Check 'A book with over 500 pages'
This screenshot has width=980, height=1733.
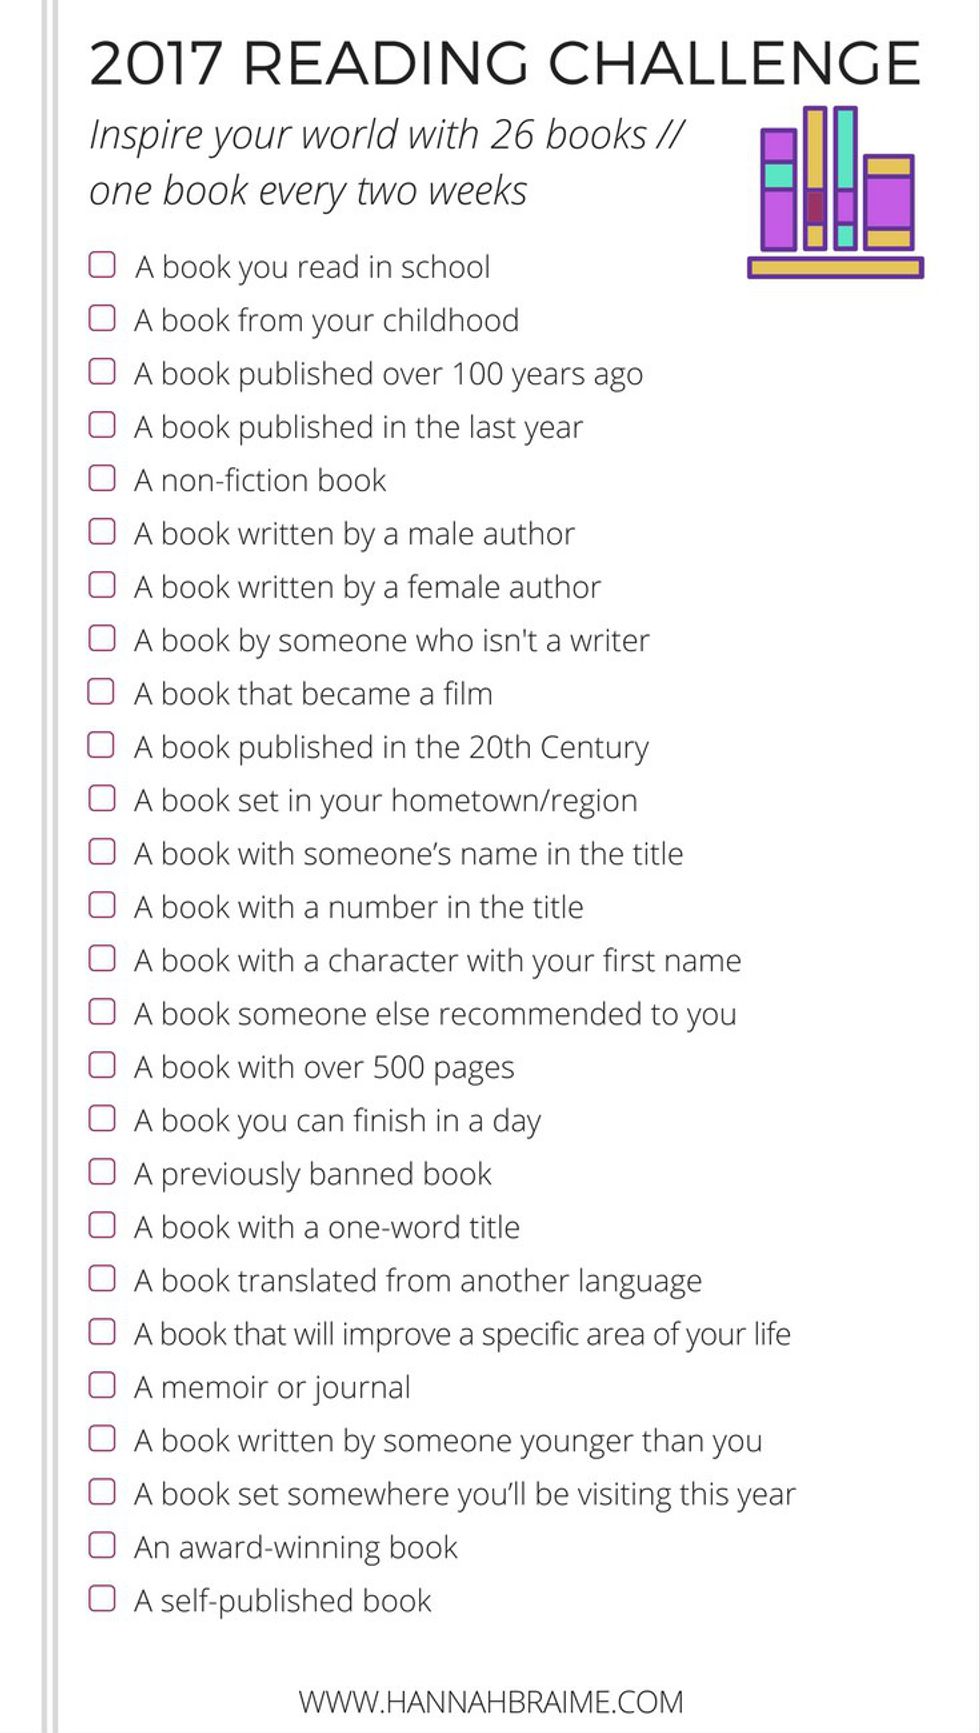coord(102,1065)
